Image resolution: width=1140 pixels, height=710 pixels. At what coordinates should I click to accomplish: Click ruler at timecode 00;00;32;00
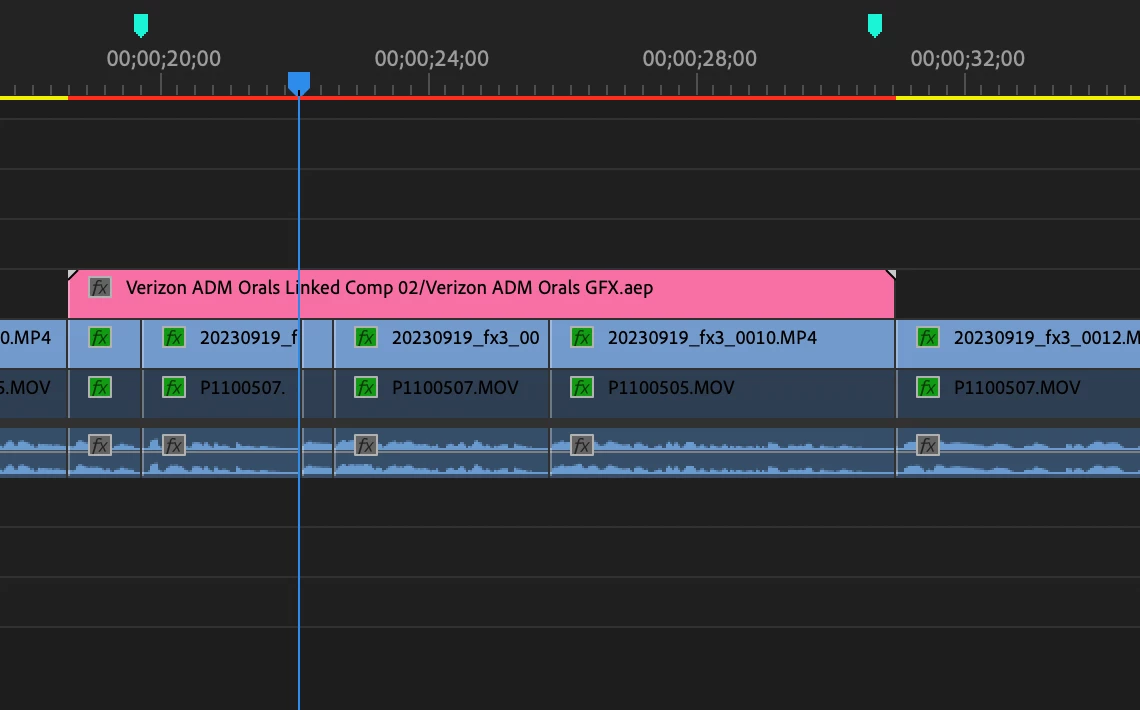click(x=968, y=59)
